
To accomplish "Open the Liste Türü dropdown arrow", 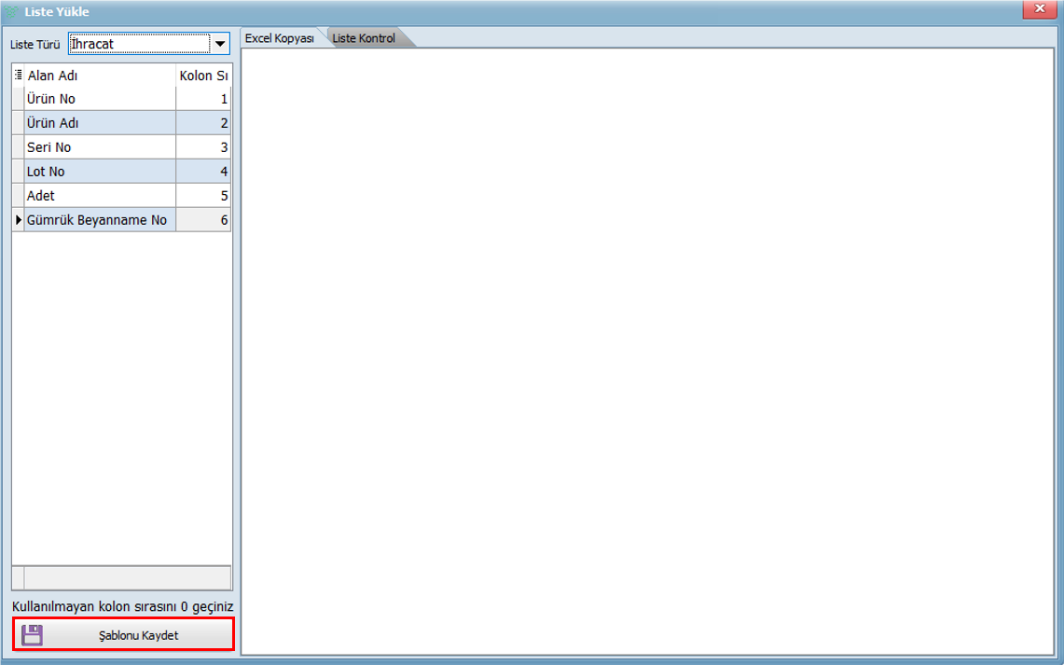I will click(220, 44).
